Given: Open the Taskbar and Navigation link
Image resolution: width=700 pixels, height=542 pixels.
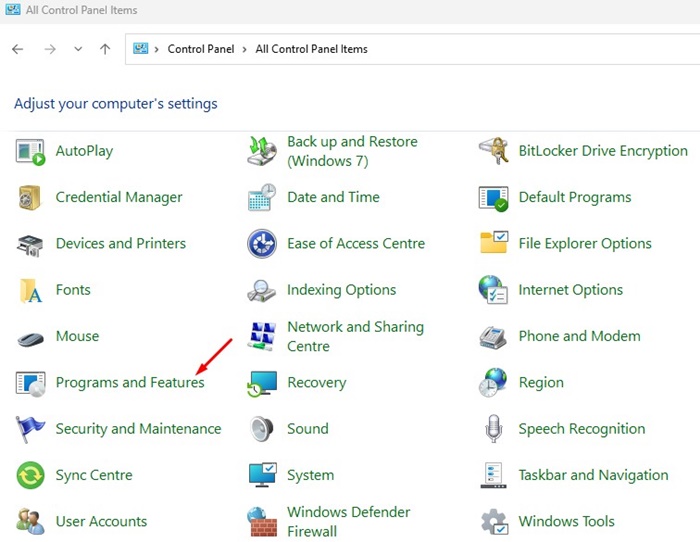Looking at the screenshot, I should click(x=593, y=475).
